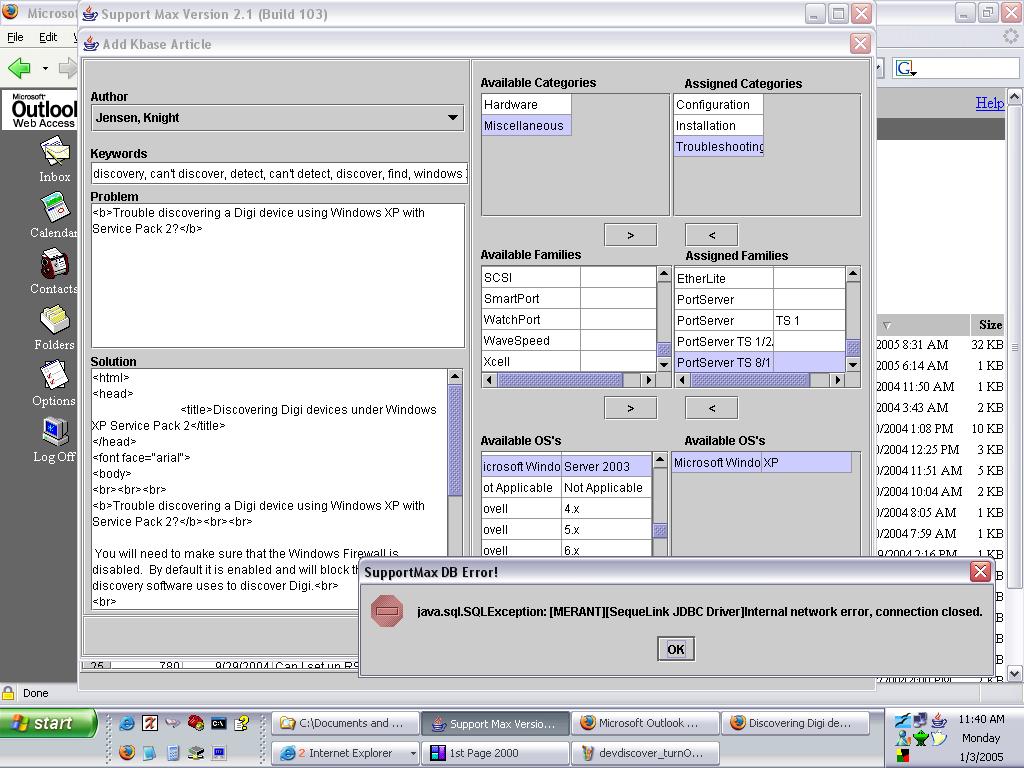
Task: Click the browser green Back arrow
Action: click(19, 68)
